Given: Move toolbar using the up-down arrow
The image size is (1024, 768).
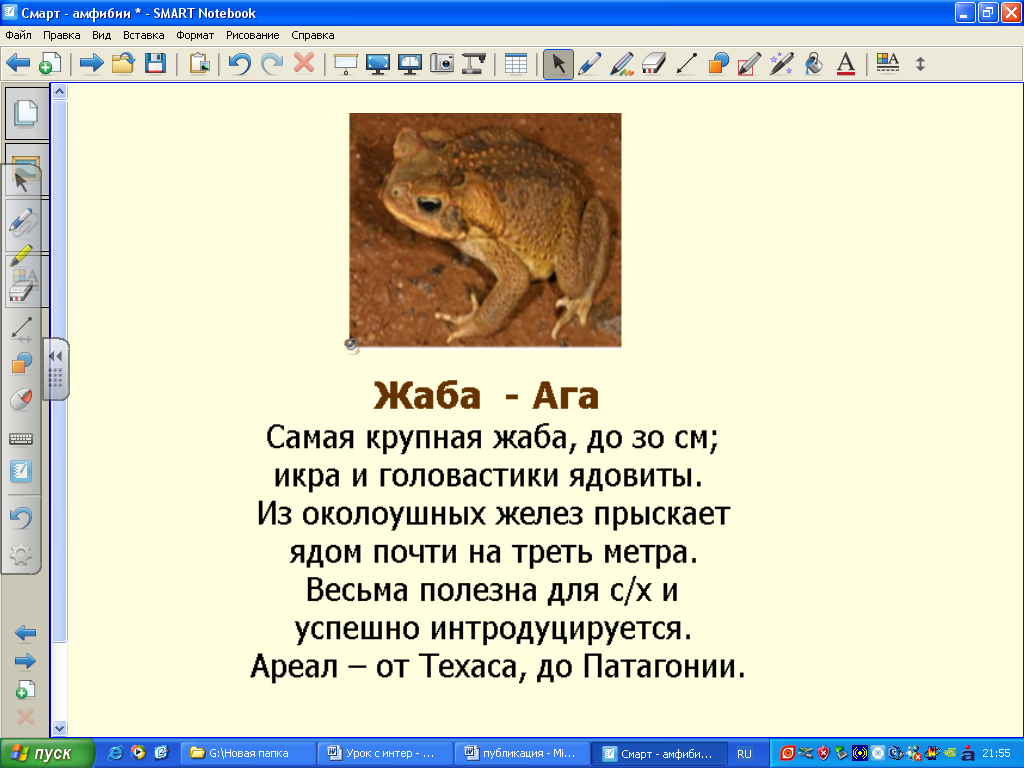Looking at the screenshot, I should (x=920, y=63).
